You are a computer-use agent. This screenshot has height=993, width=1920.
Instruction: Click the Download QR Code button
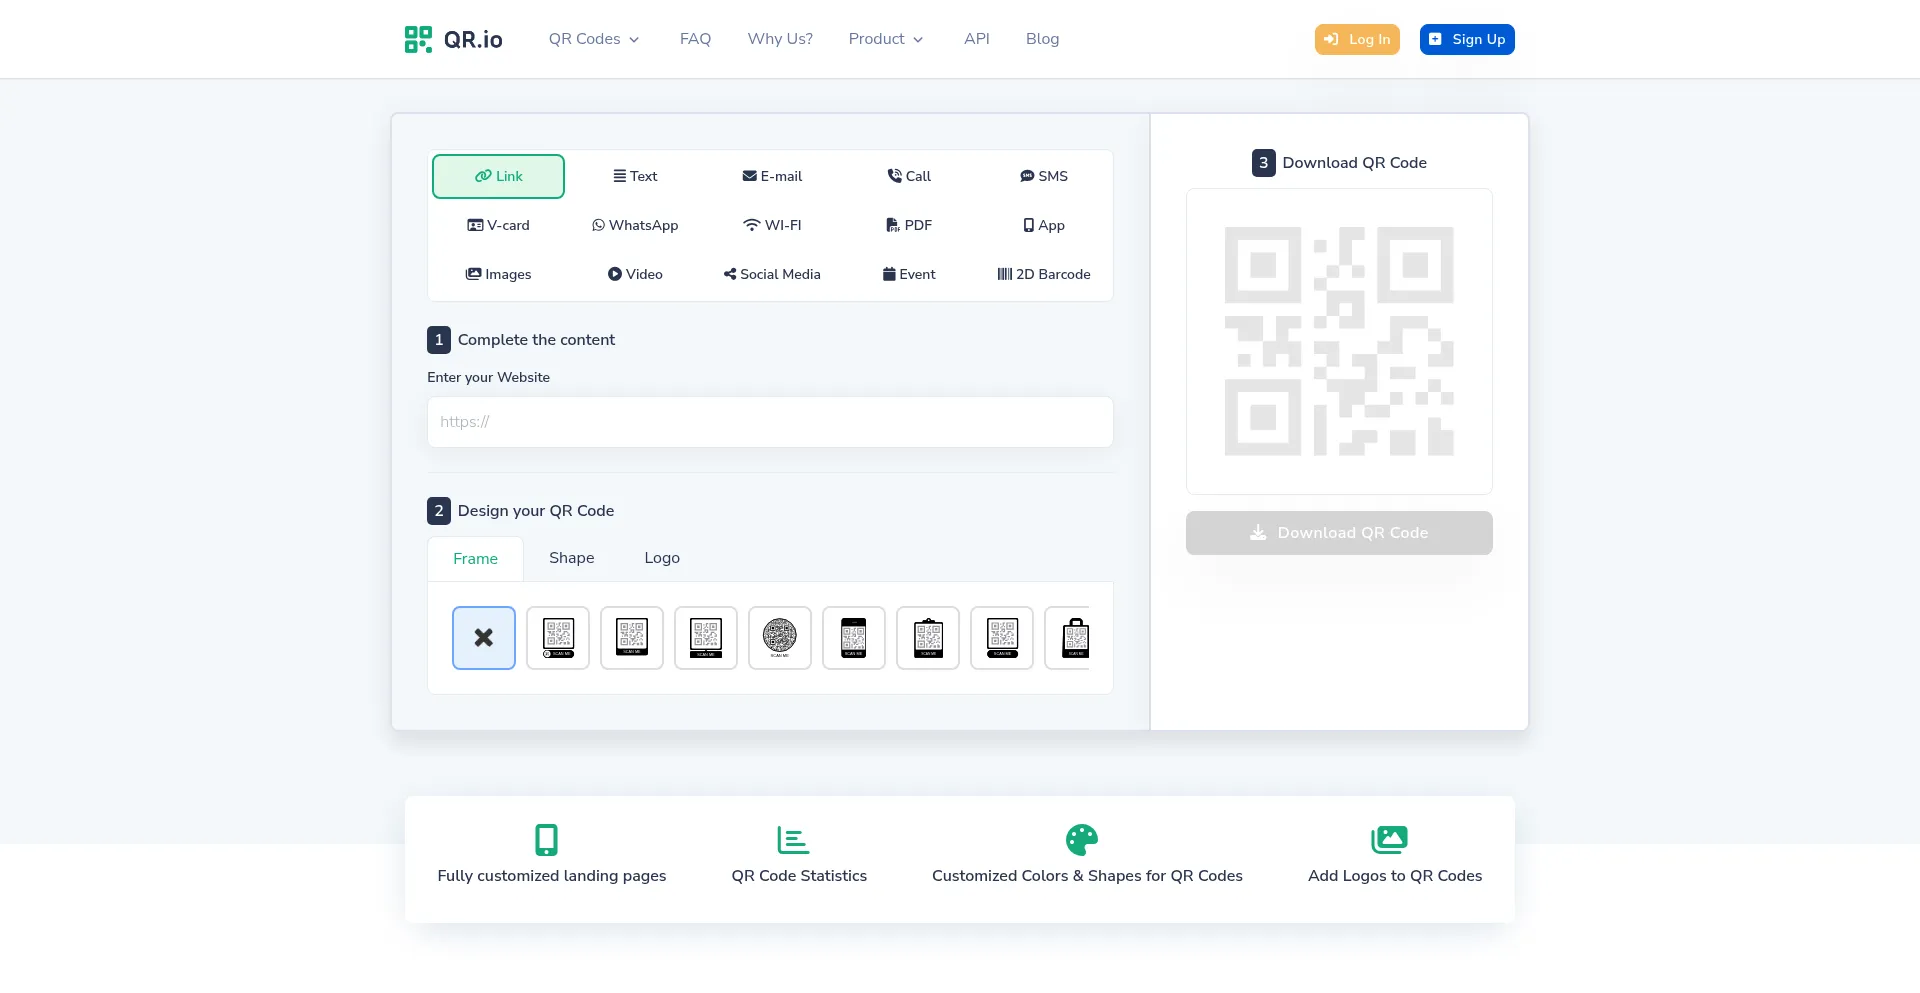tap(1339, 533)
